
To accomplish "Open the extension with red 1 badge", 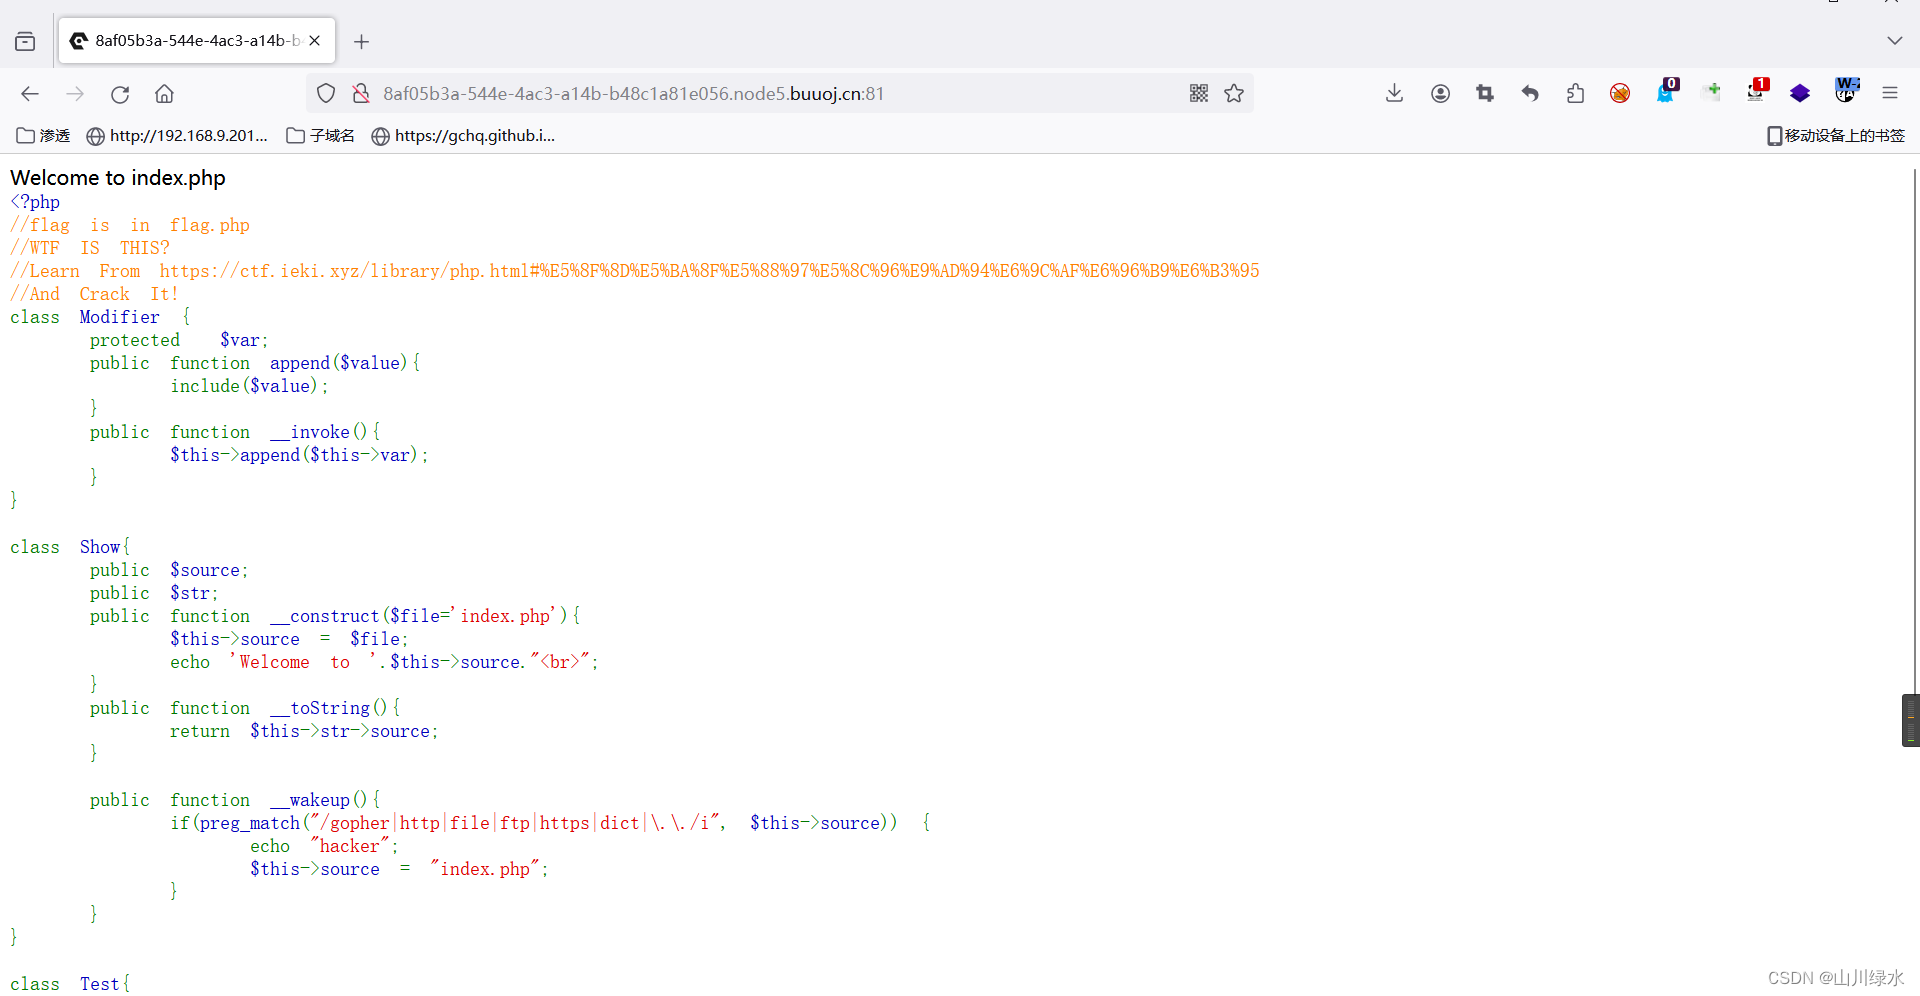I will [1756, 92].
